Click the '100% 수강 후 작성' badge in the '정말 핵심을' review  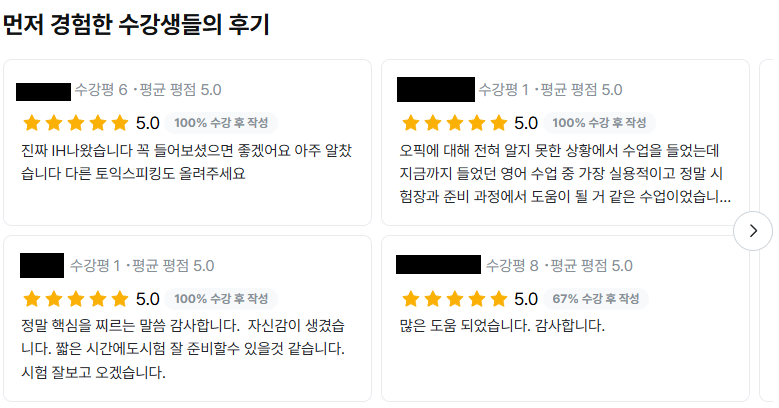click(221, 299)
